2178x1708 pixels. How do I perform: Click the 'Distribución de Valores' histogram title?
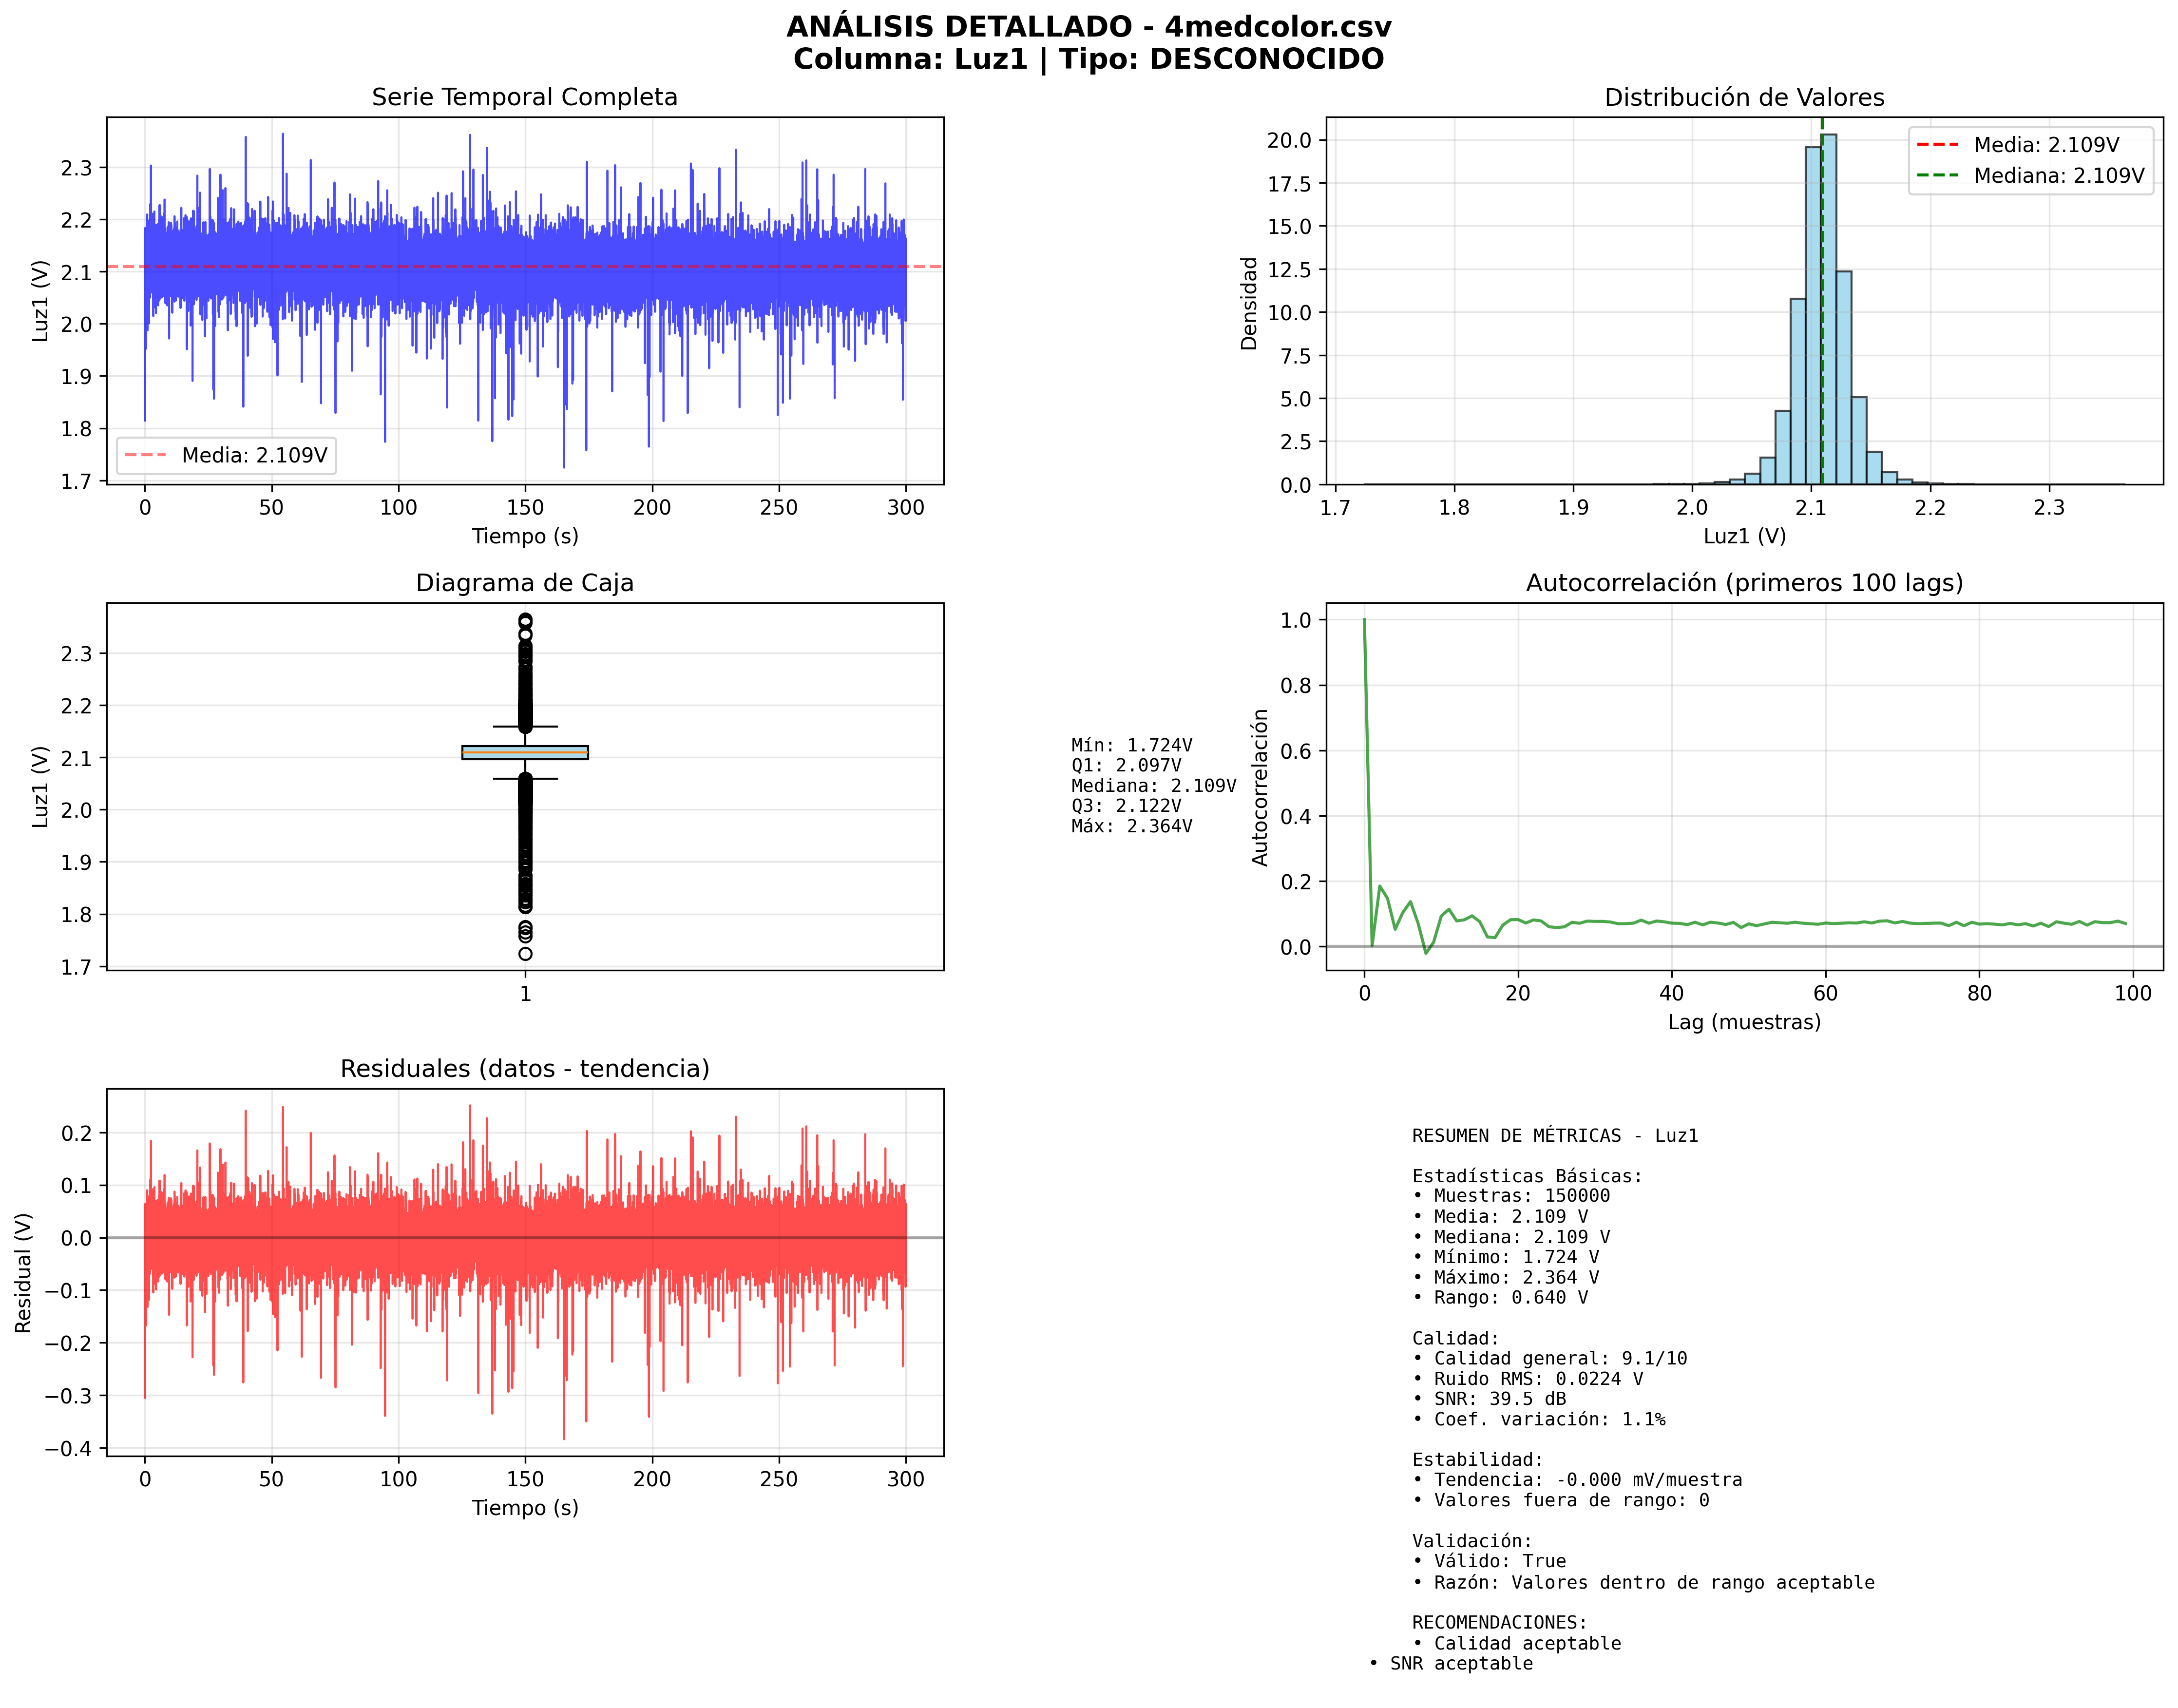[x=1743, y=97]
